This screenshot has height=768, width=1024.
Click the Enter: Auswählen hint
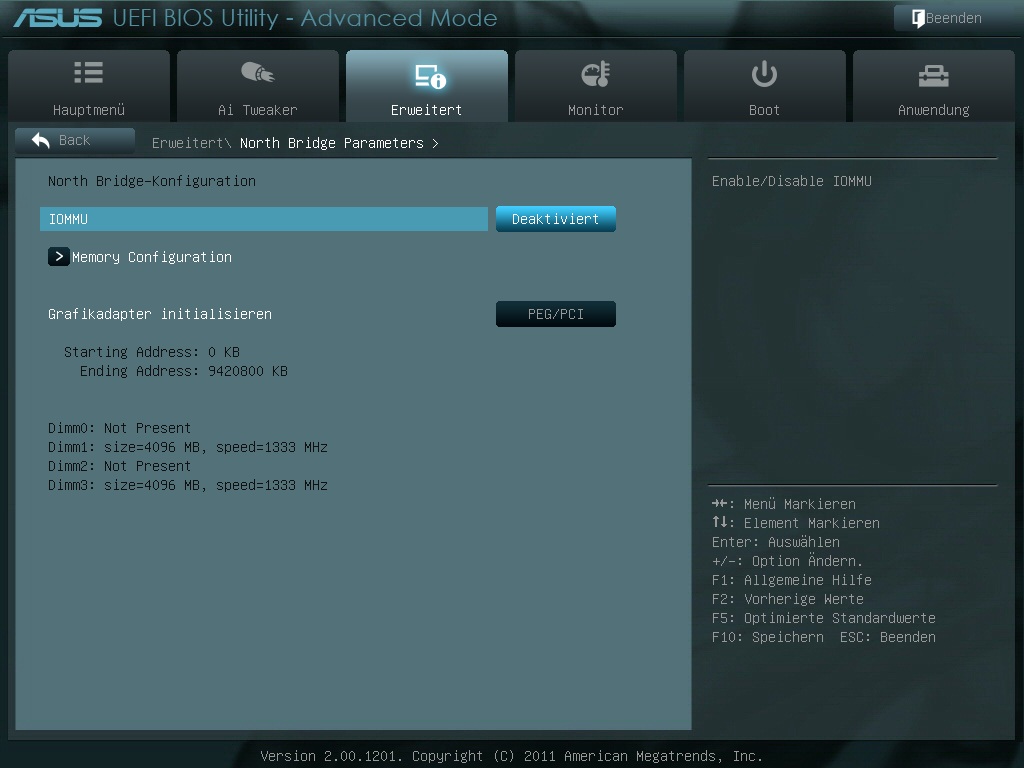coord(776,542)
